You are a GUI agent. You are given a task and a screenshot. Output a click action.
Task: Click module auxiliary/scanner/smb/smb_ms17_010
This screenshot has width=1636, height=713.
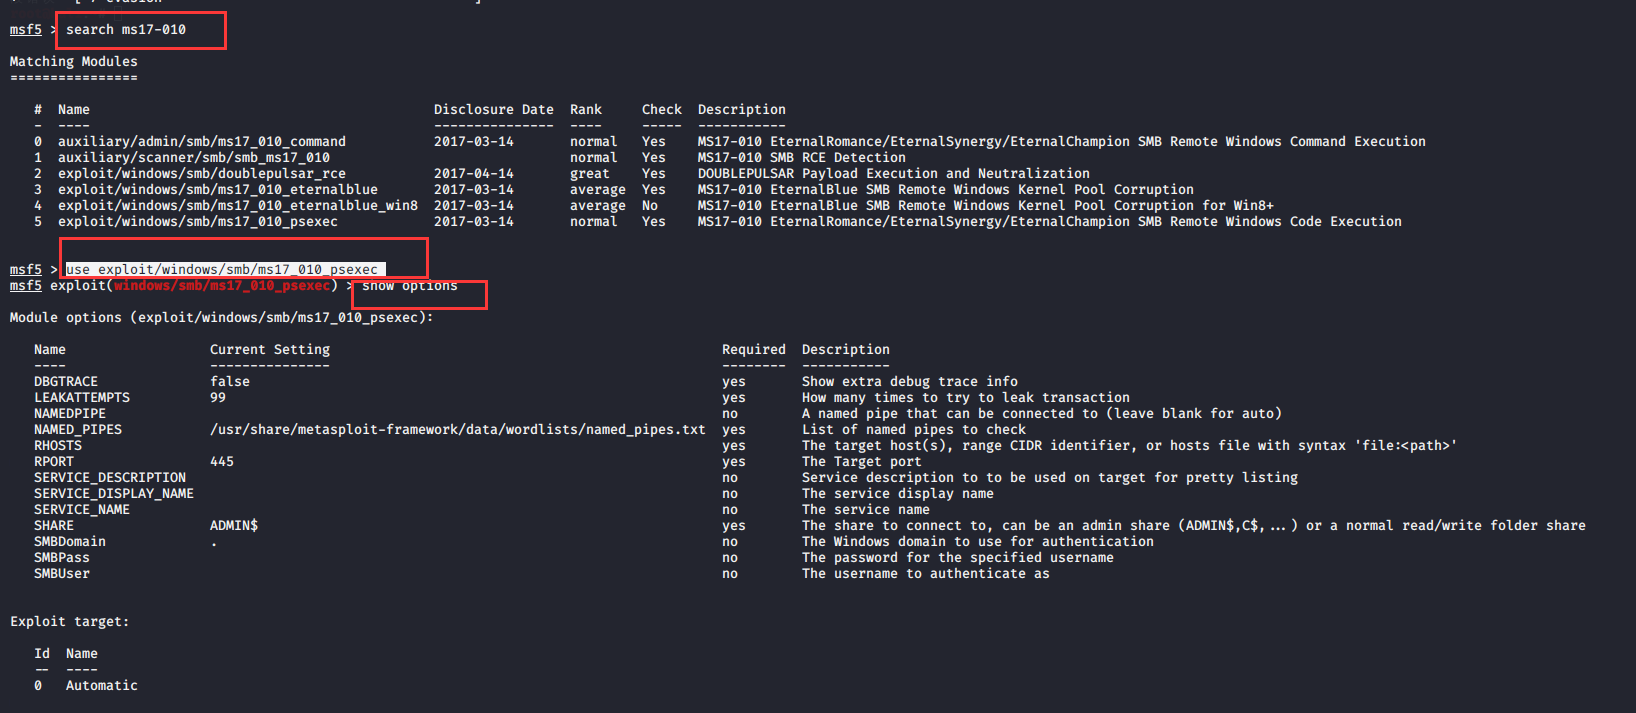194,158
